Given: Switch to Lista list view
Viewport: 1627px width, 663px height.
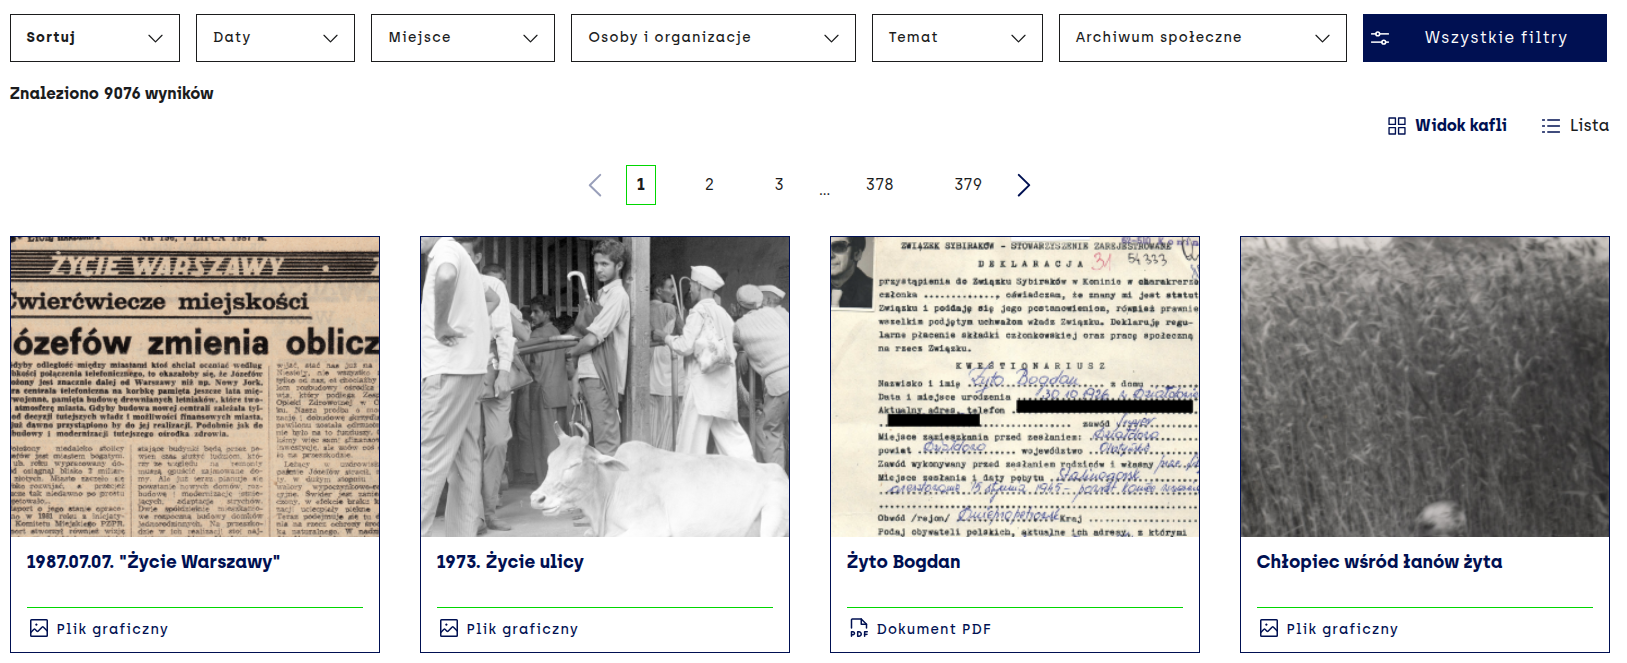Looking at the screenshot, I should point(1575,125).
